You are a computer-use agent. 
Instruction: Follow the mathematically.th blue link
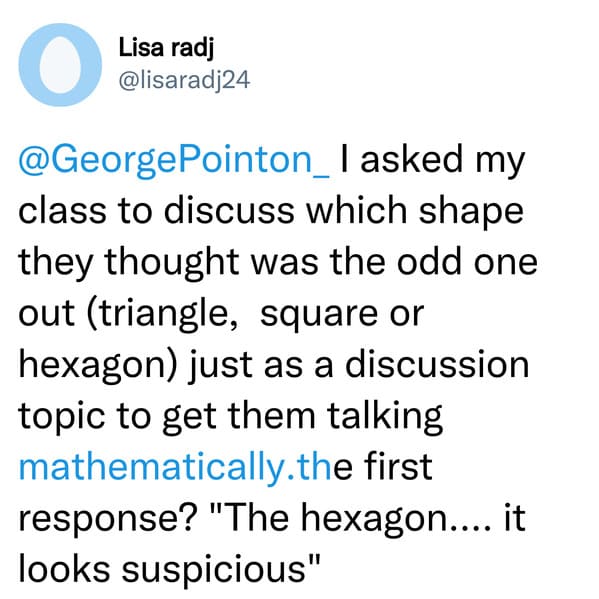[175, 466]
